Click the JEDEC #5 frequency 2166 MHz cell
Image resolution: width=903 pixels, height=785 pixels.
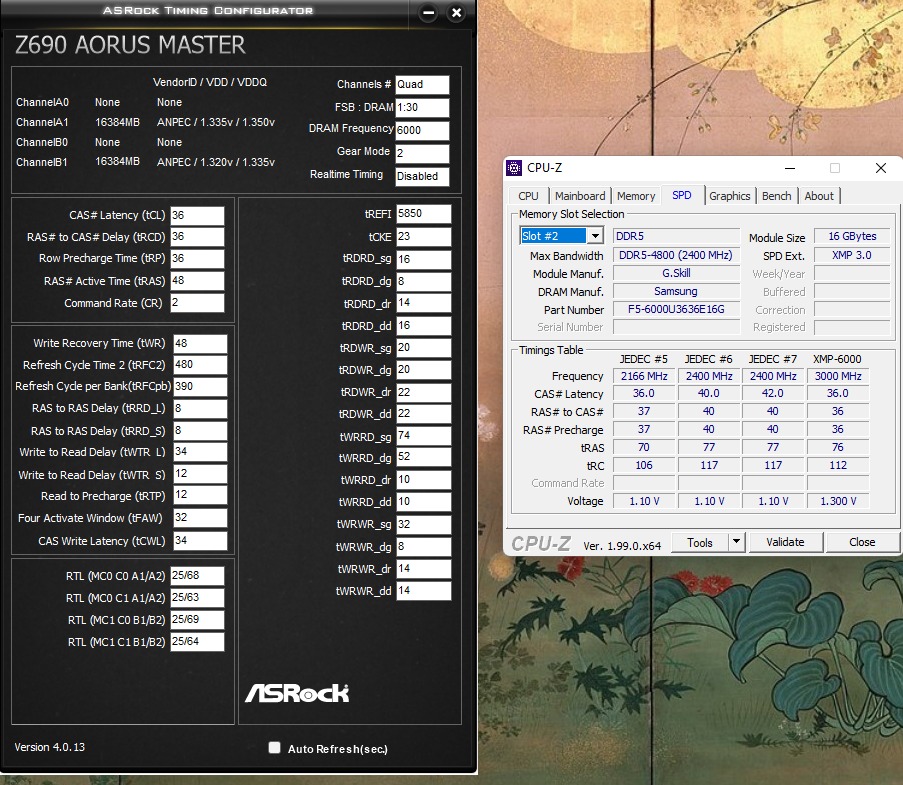[644, 376]
